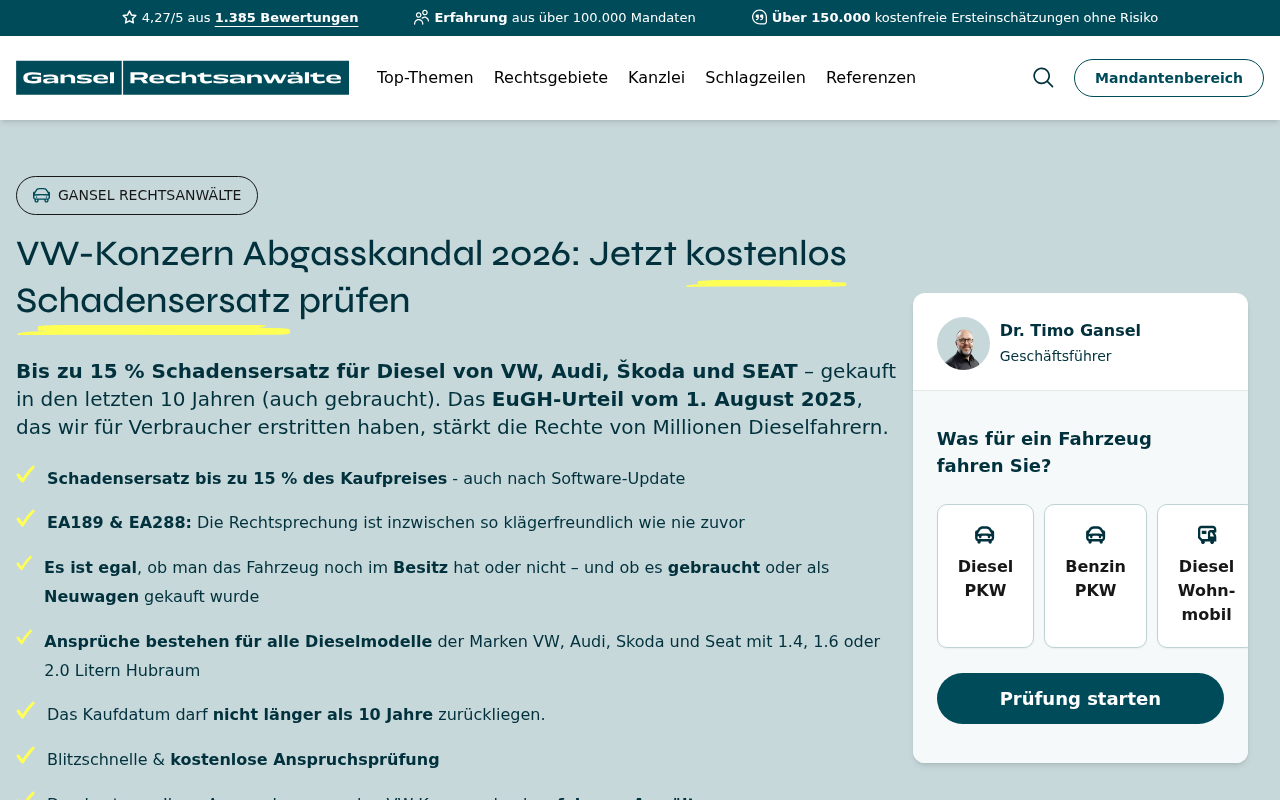
Task: Select Benzin PKW vehicle option
Action: coord(1095,576)
